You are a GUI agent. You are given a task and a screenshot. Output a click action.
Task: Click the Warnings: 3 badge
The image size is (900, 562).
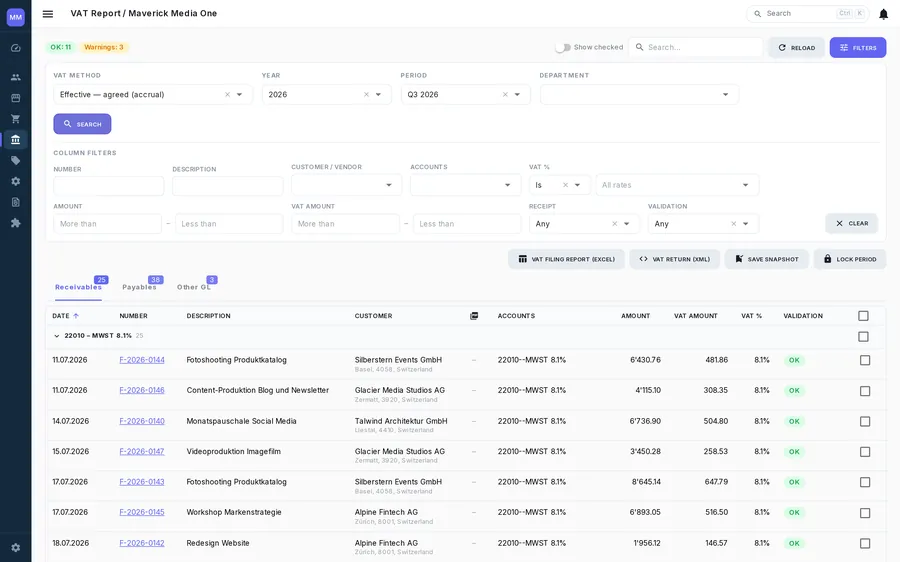point(104,47)
